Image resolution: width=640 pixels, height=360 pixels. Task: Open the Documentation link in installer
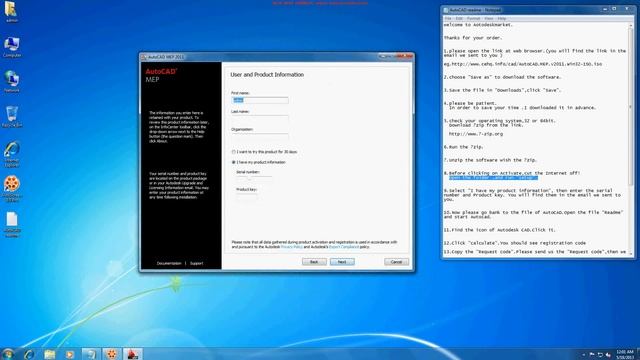(169, 264)
